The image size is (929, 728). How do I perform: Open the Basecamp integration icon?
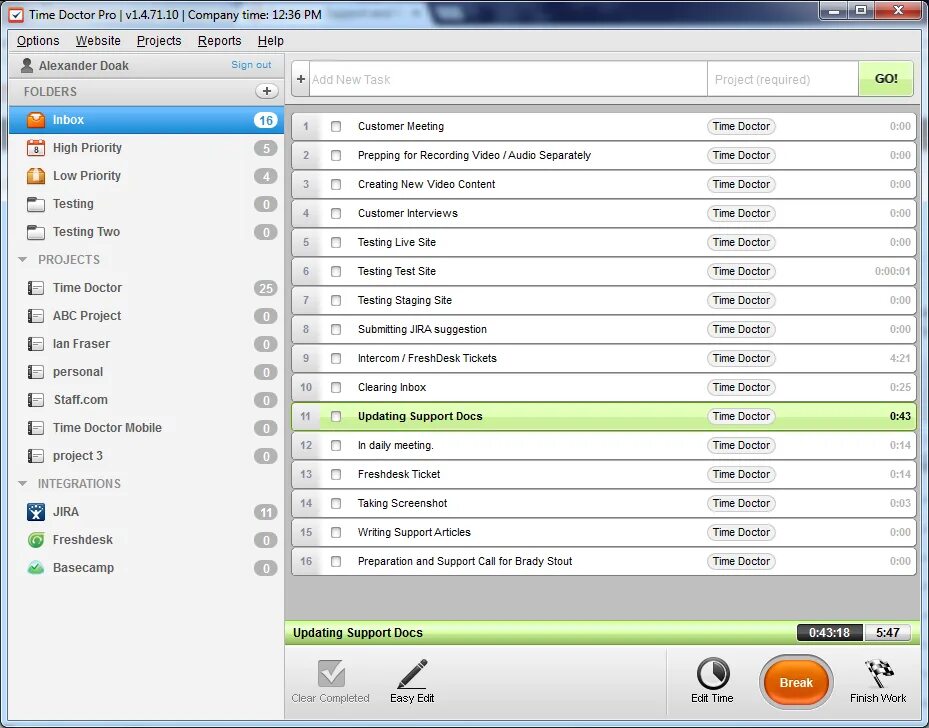tap(36, 567)
